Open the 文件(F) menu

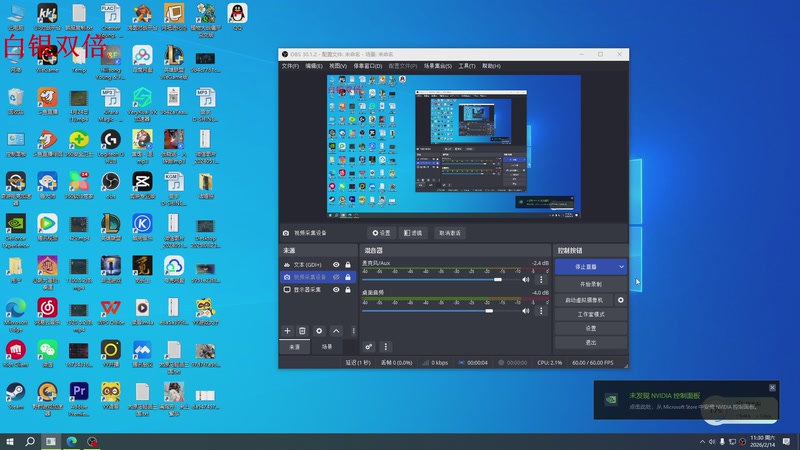point(290,66)
